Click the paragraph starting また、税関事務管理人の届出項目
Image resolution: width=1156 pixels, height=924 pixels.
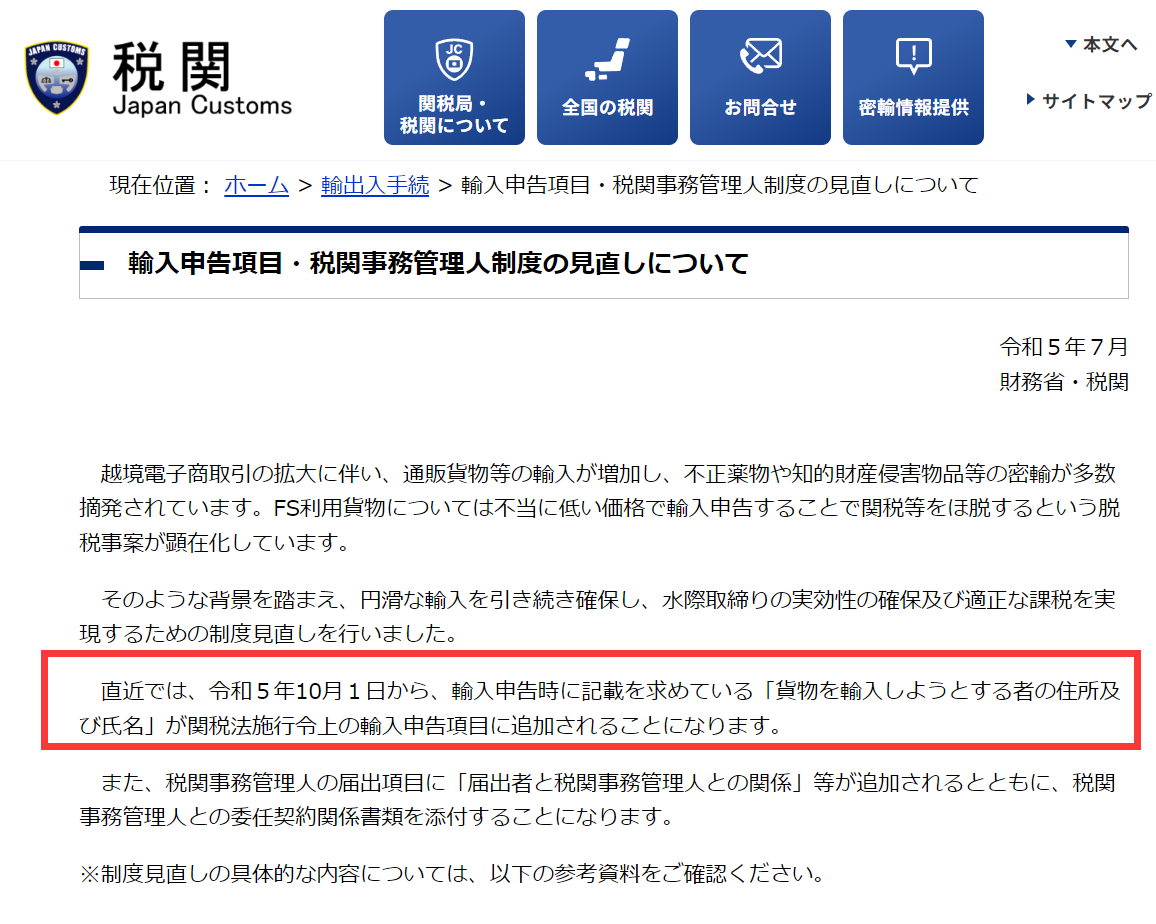[x=597, y=799]
